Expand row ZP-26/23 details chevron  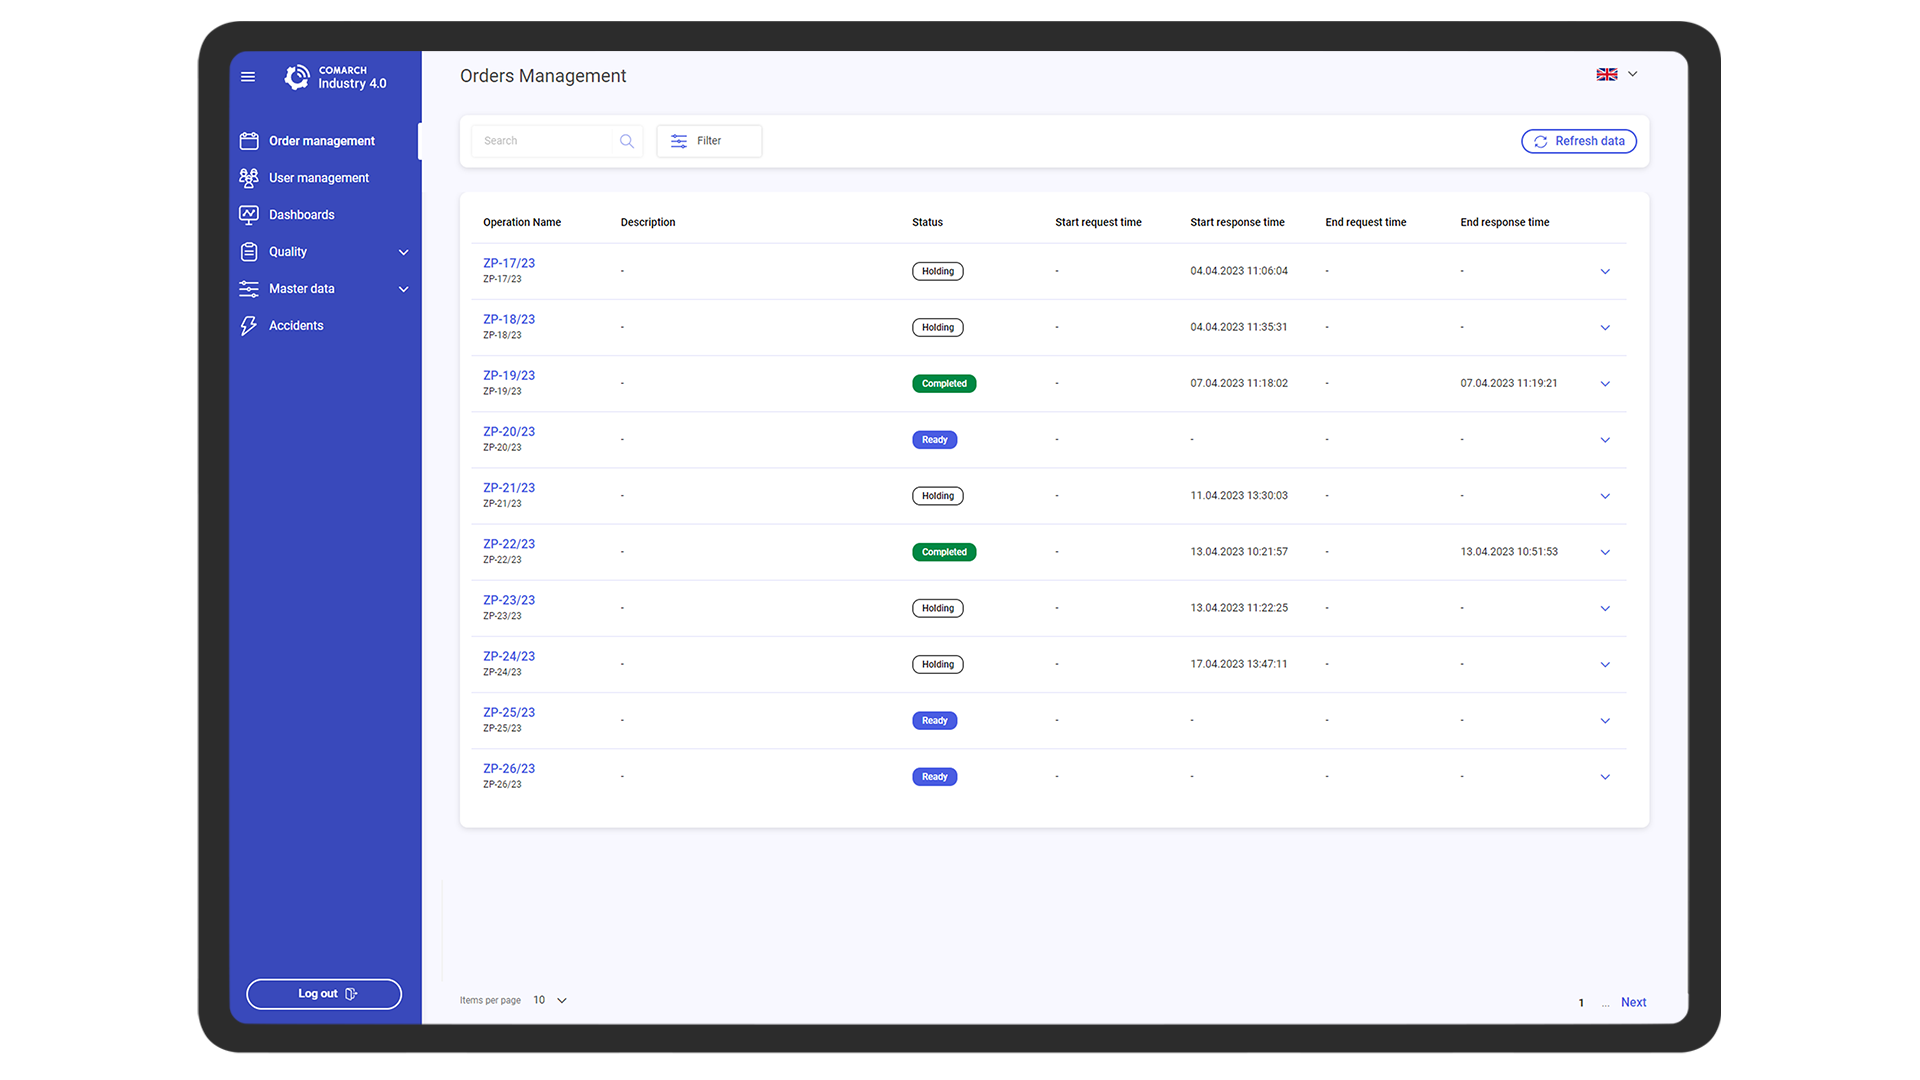[1605, 777]
